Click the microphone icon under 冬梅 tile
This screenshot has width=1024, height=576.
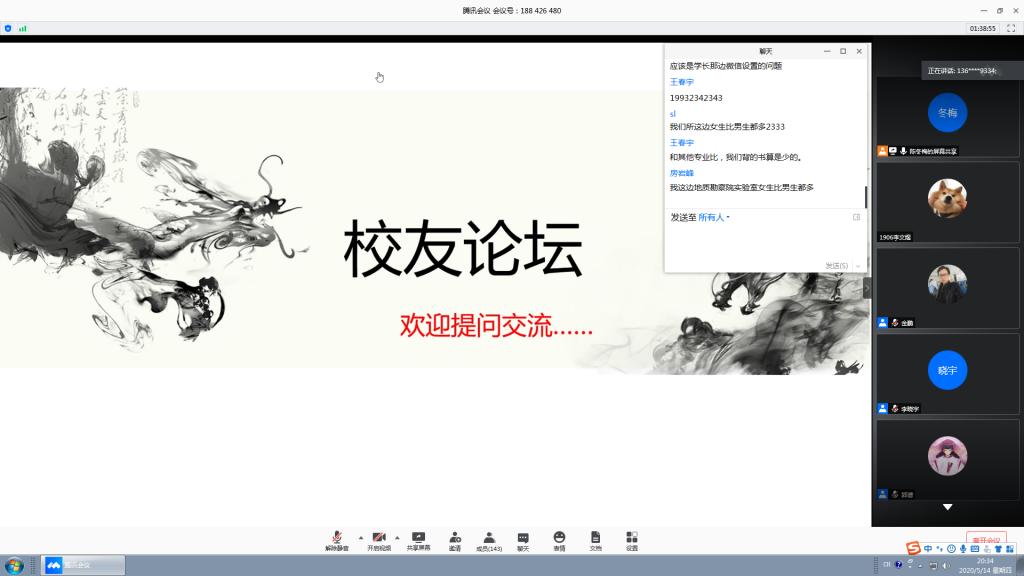[x=903, y=151]
